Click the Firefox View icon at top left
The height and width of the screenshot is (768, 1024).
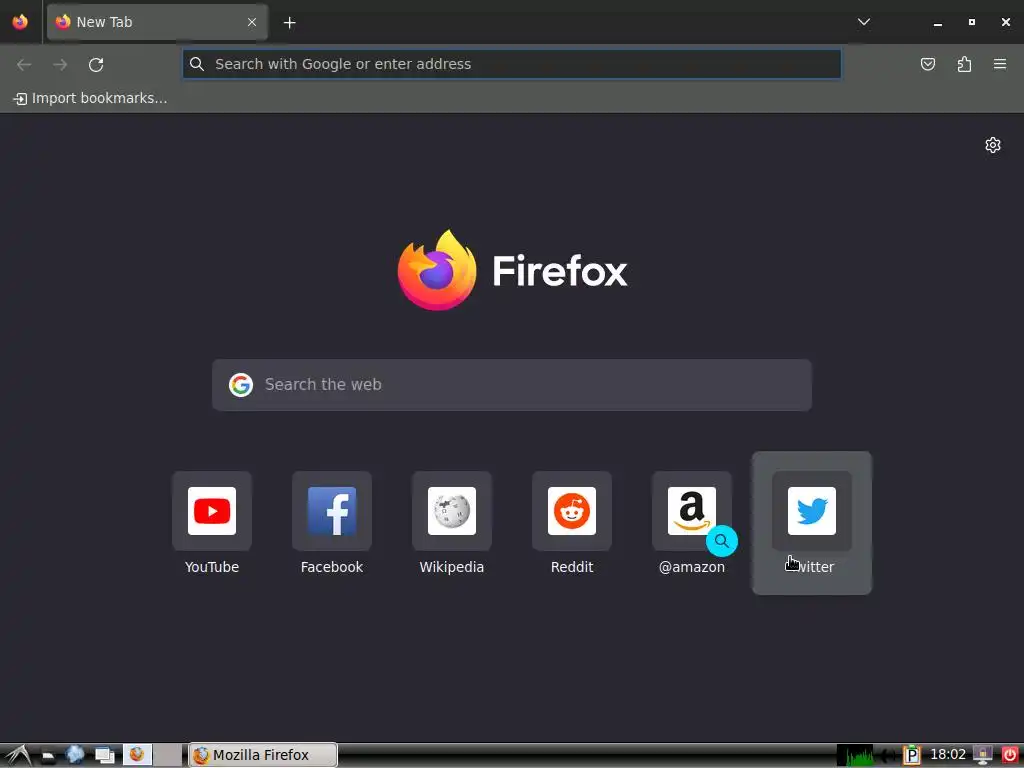[20, 22]
